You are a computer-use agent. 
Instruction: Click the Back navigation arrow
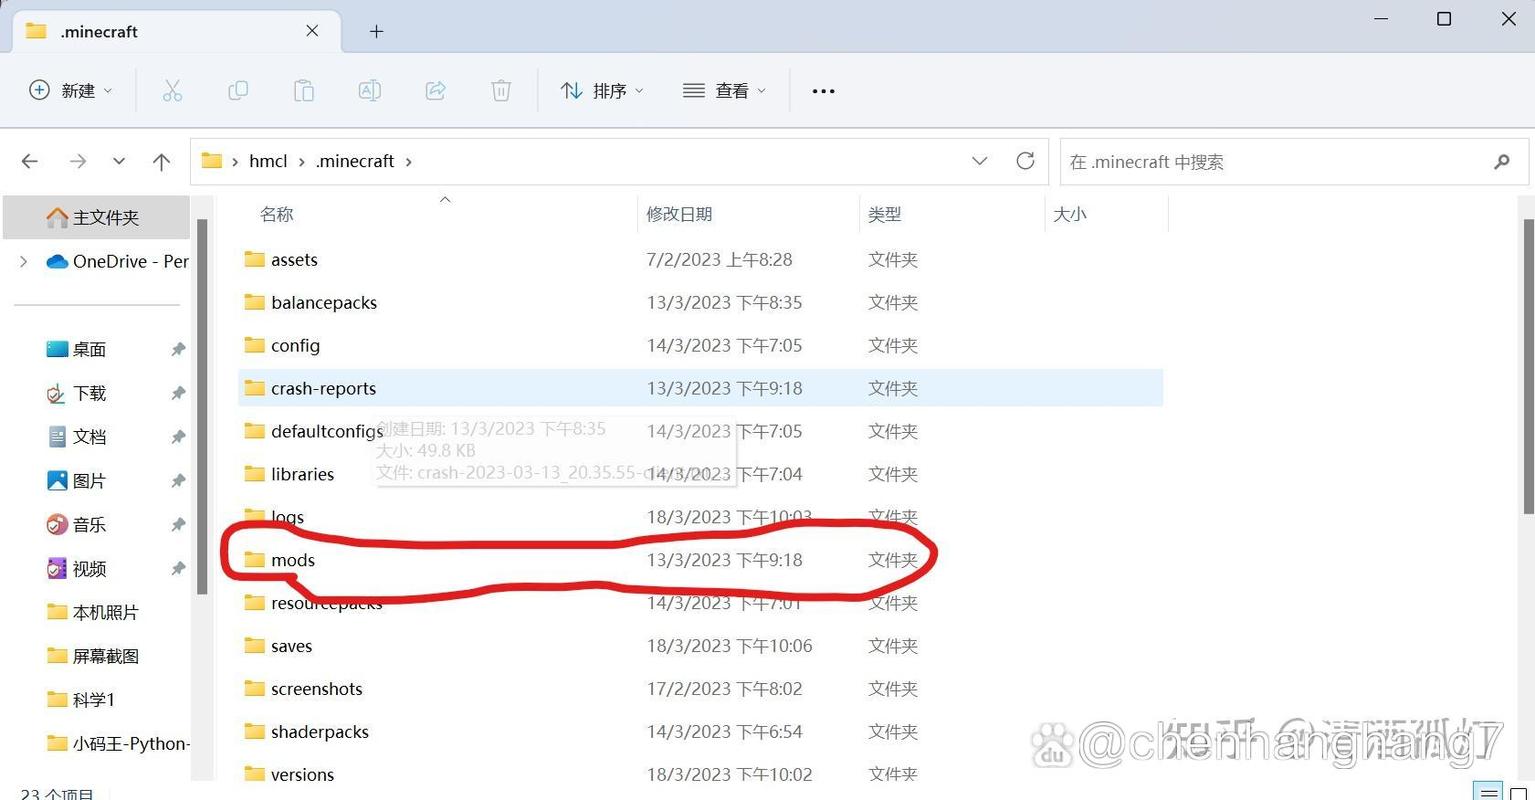pyautogui.click(x=30, y=161)
